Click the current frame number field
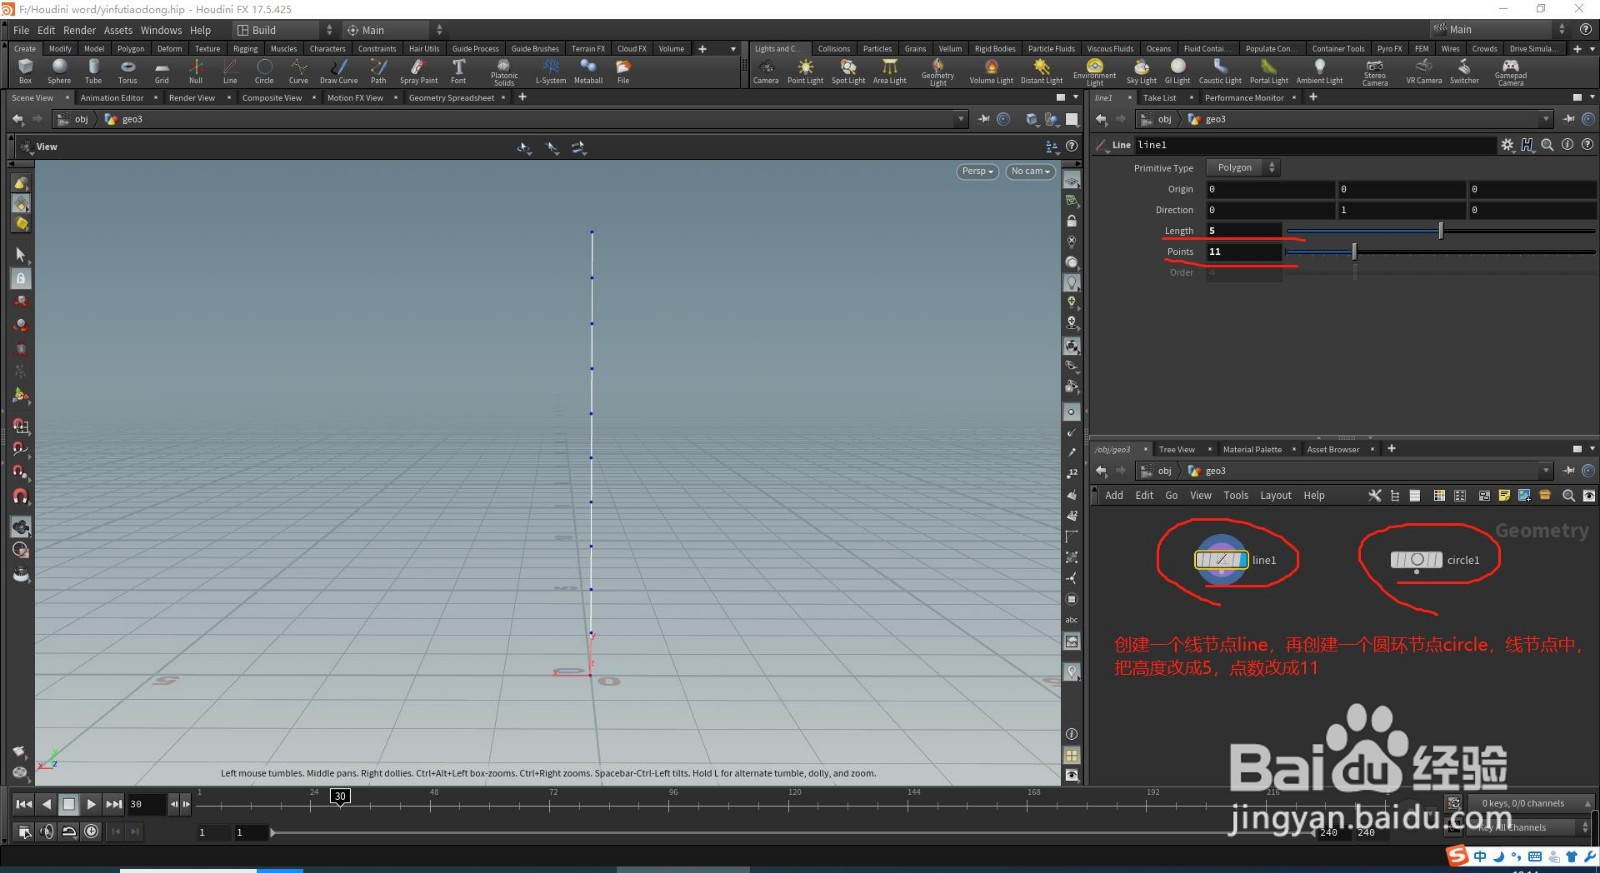The image size is (1600, 873). [x=146, y=804]
